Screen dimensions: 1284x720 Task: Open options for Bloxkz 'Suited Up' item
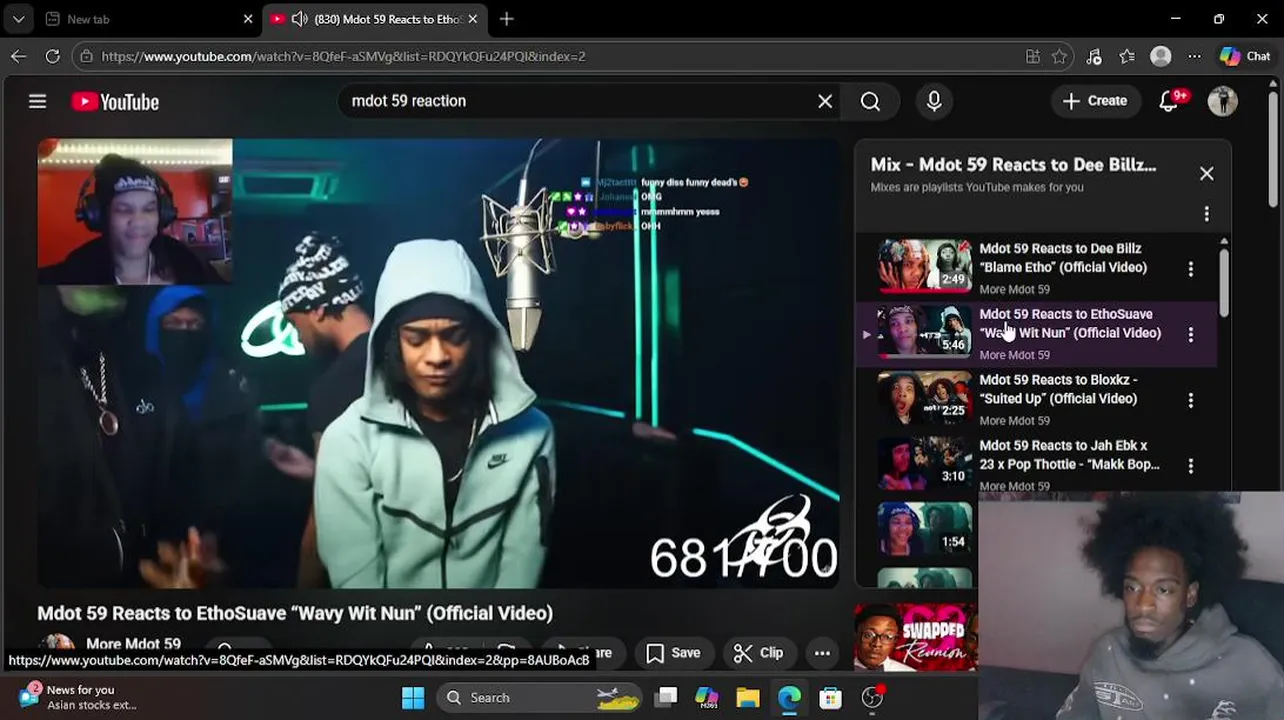pyautogui.click(x=1190, y=400)
